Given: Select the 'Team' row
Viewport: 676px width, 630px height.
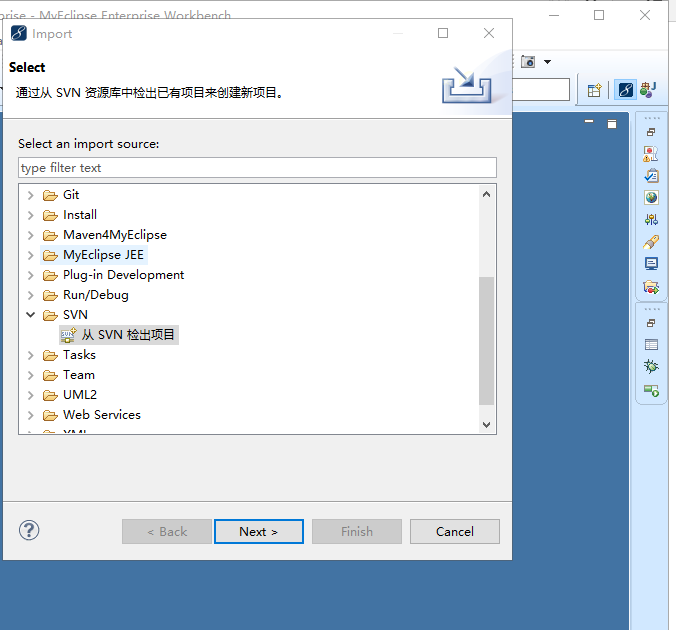Looking at the screenshot, I should click(x=69, y=375).
